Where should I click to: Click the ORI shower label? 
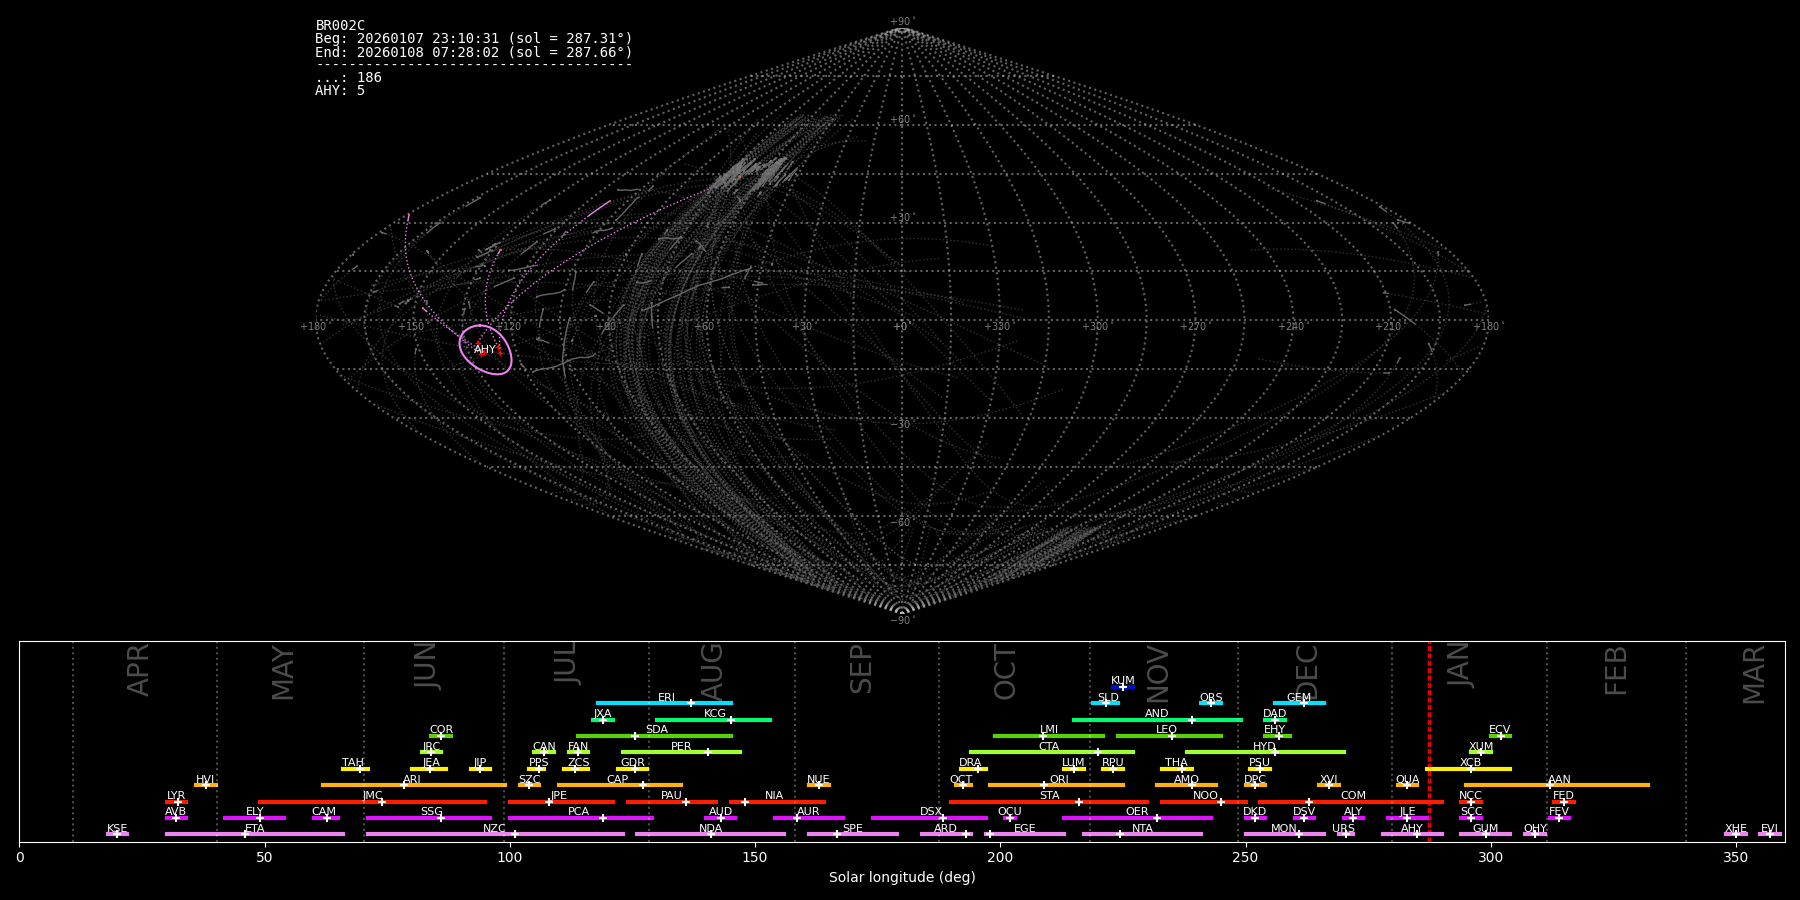pos(1059,779)
